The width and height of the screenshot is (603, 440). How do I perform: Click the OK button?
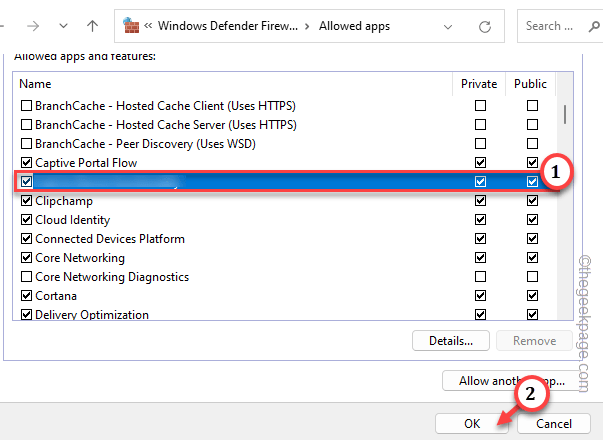[x=472, y=423]
